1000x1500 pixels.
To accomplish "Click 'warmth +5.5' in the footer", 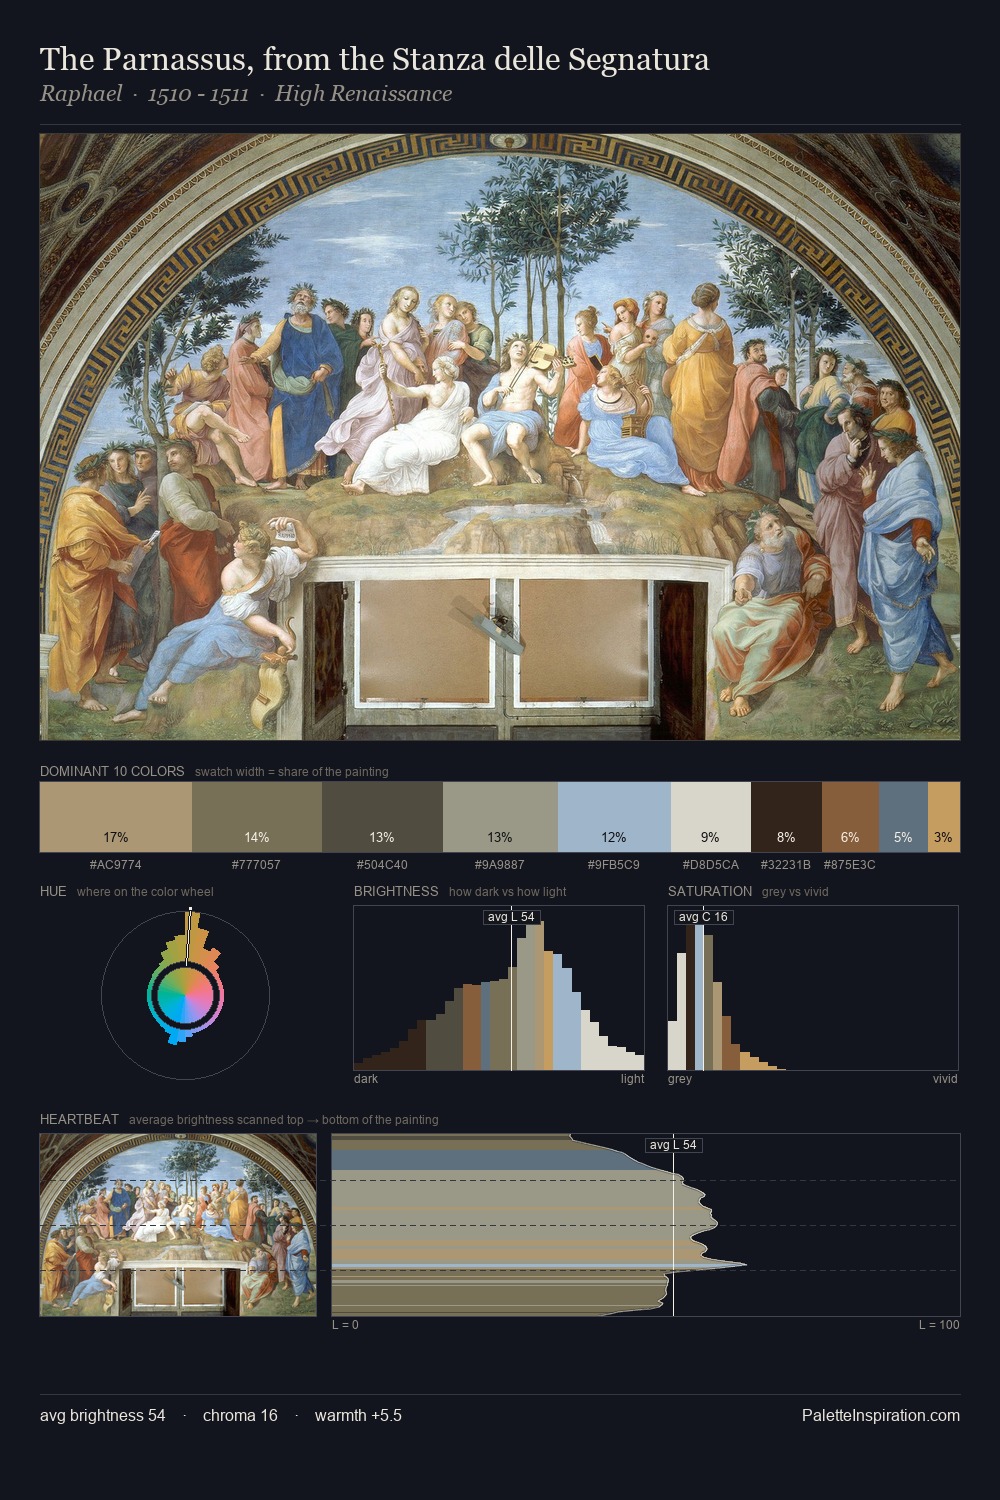I will (358, 1415).
